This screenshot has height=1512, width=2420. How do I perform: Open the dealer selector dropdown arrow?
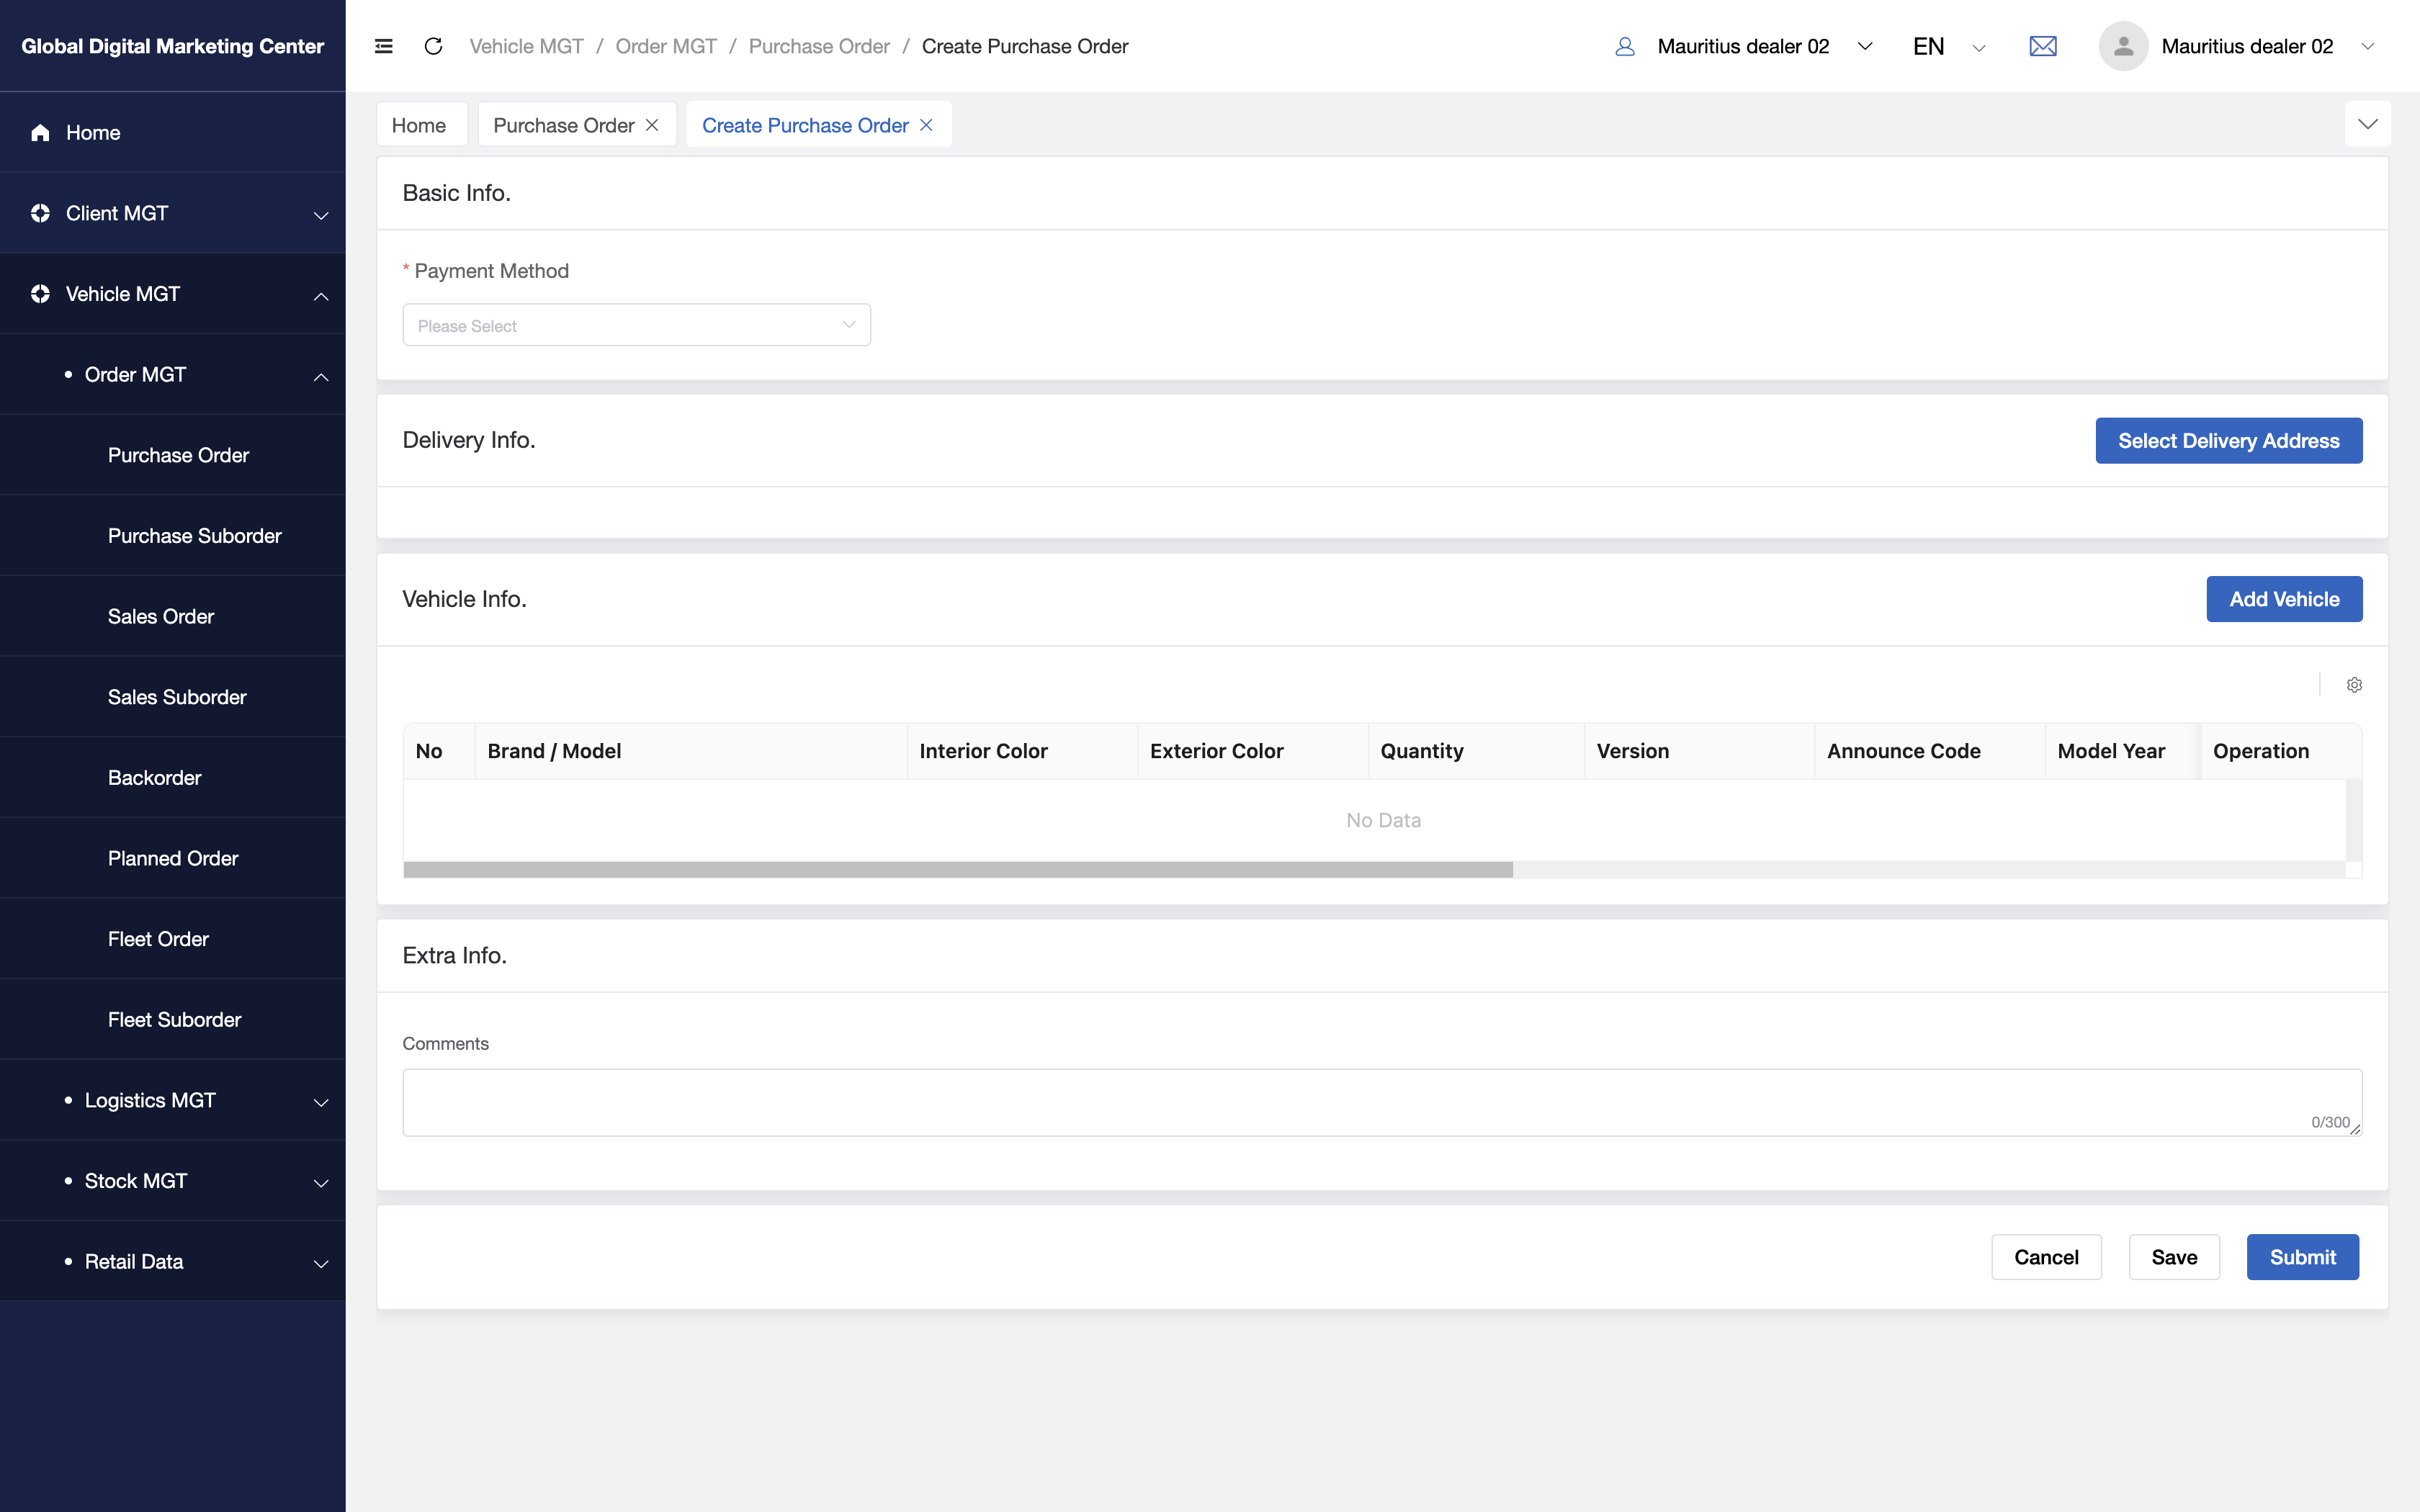1865,46
